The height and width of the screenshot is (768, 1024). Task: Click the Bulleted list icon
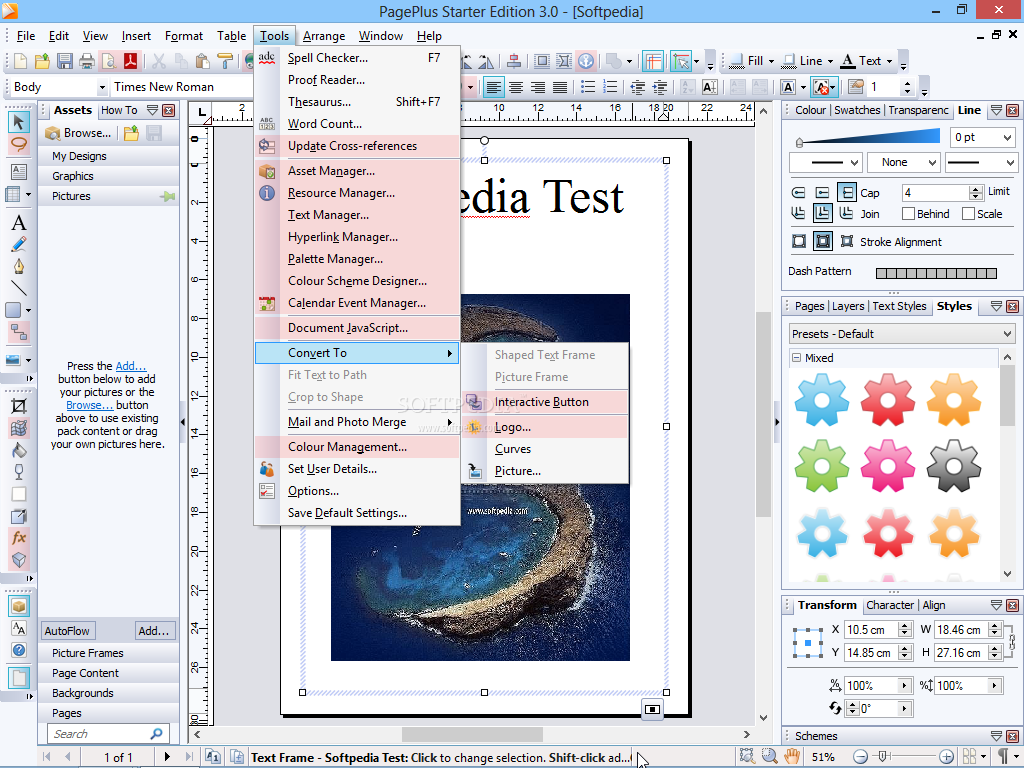588,87
